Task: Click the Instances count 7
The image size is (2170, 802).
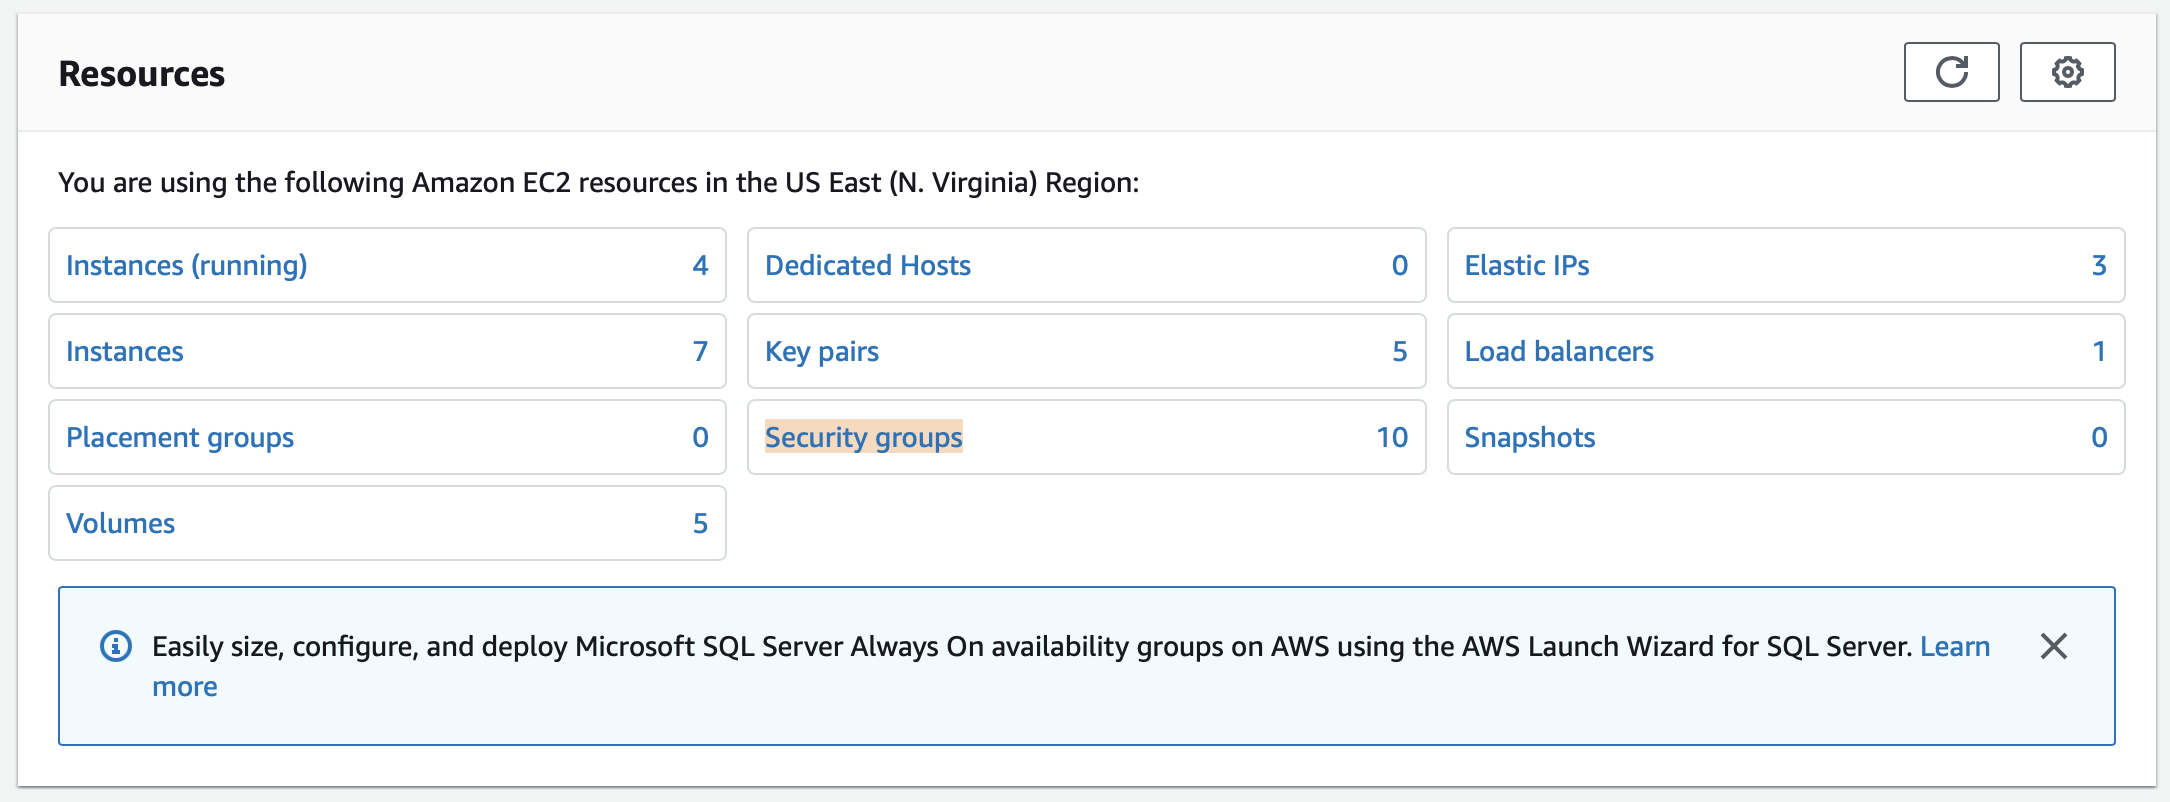Action: pos(700,352)
